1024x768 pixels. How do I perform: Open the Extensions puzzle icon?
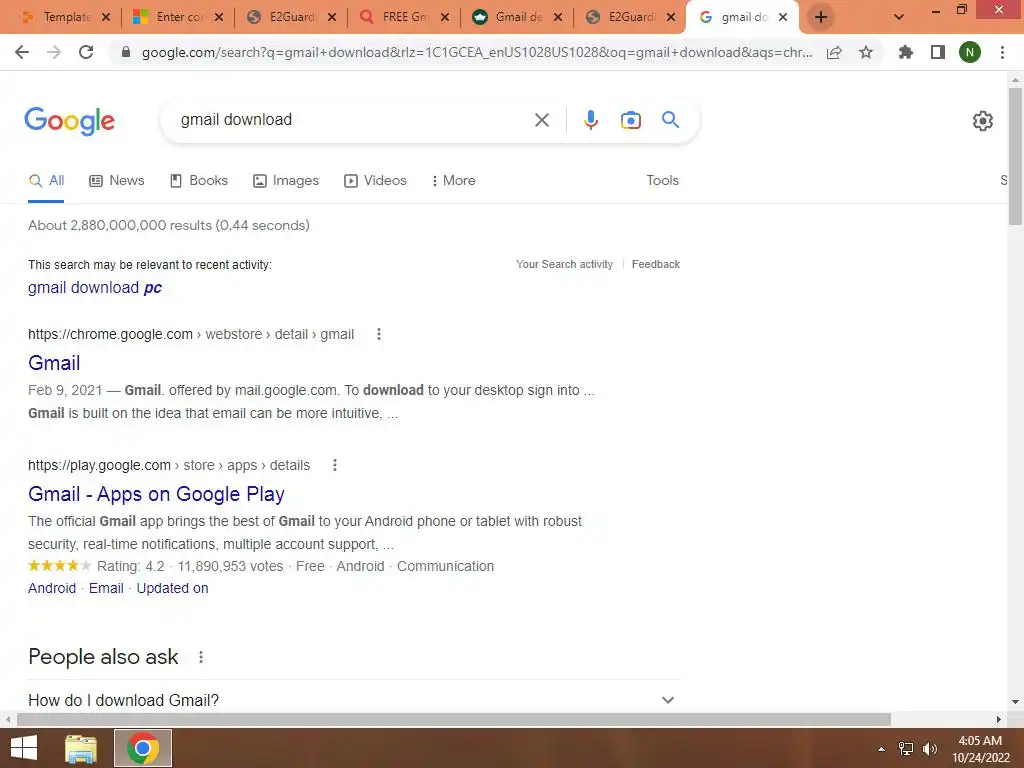pos(906,52)
